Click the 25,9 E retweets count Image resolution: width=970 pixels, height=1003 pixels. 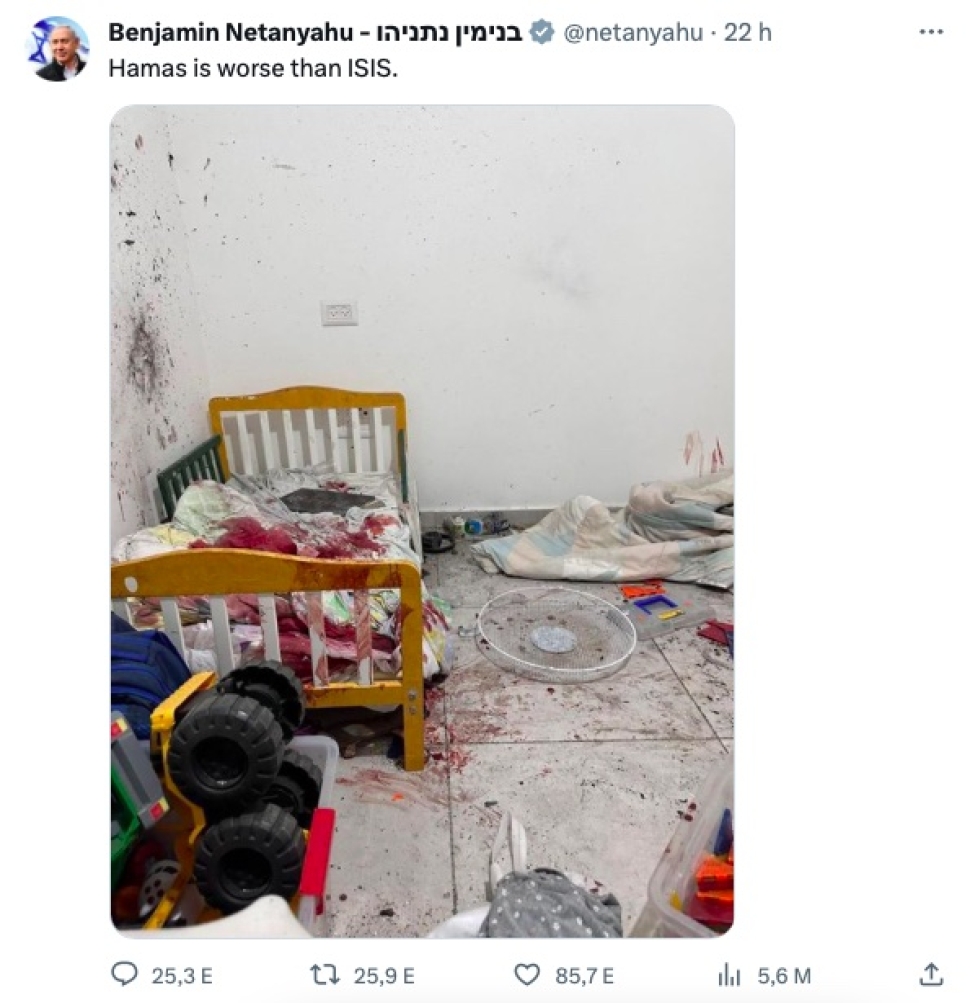384,975
